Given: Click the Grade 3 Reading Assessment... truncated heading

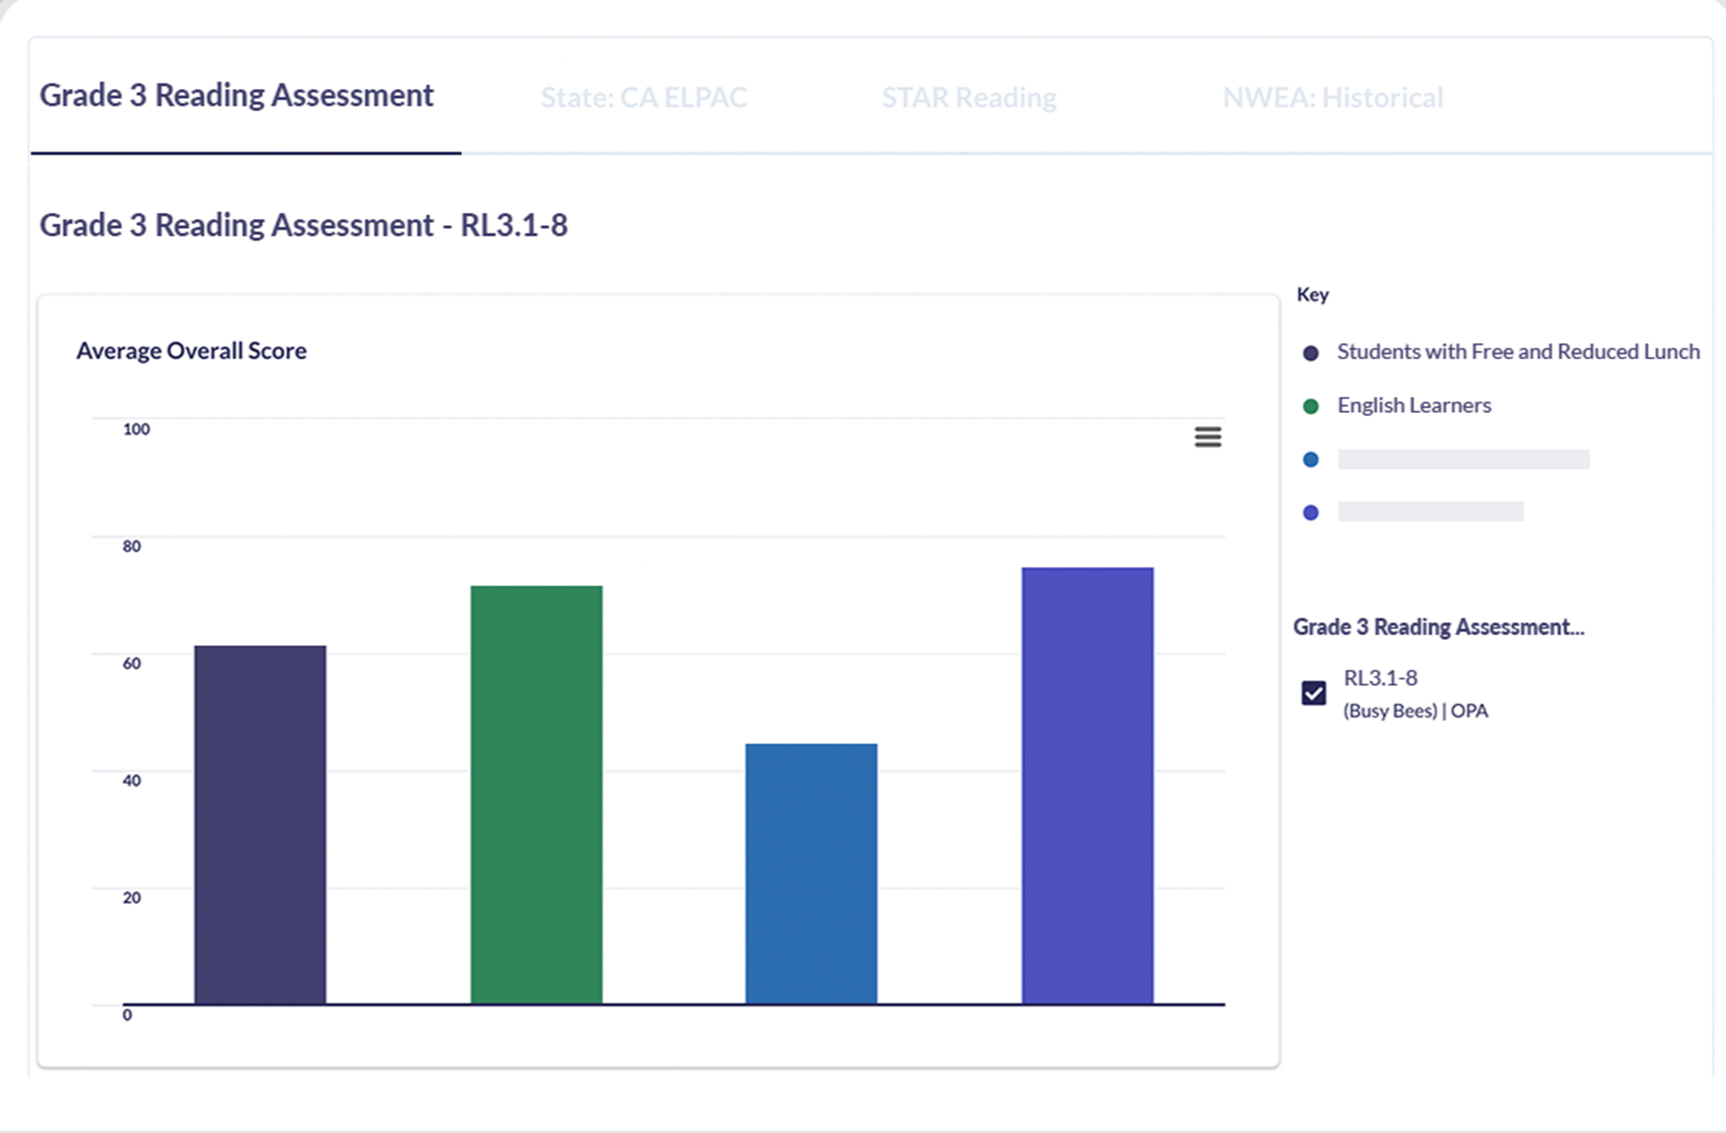Looking at the screenshot, I should [x=1439, y=627].
